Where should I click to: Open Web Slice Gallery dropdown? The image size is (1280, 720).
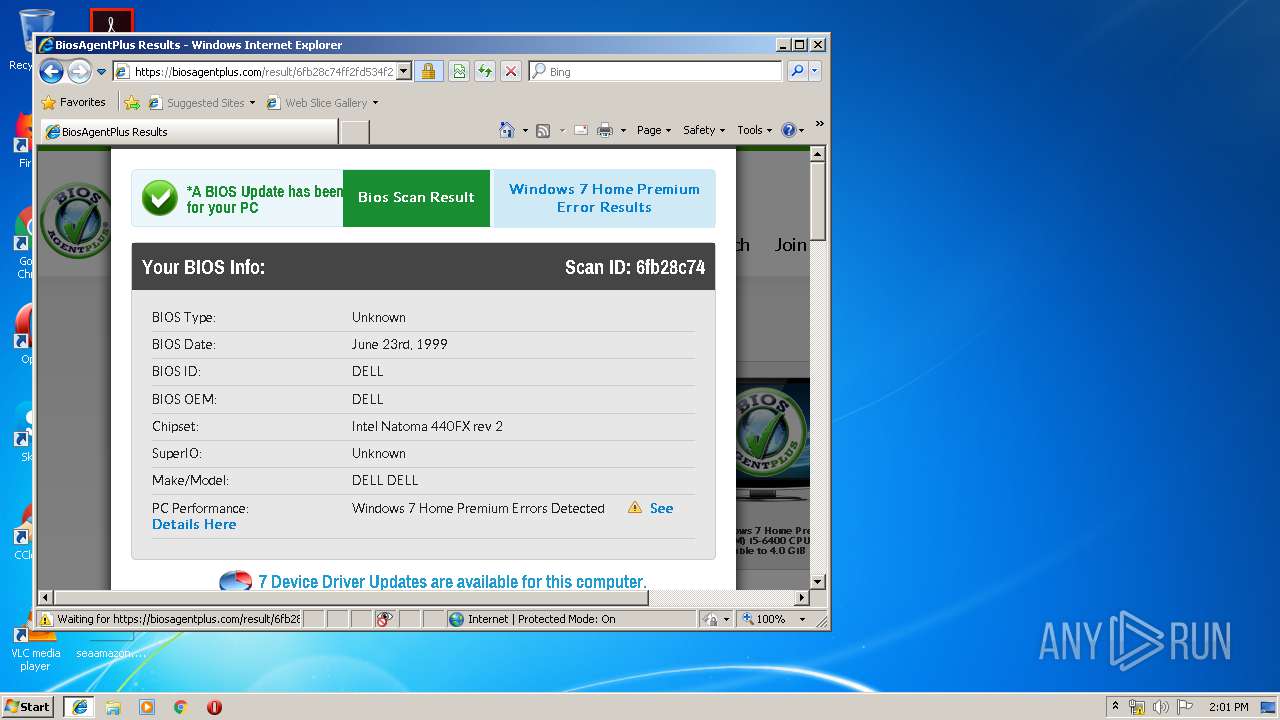(322, 102)
